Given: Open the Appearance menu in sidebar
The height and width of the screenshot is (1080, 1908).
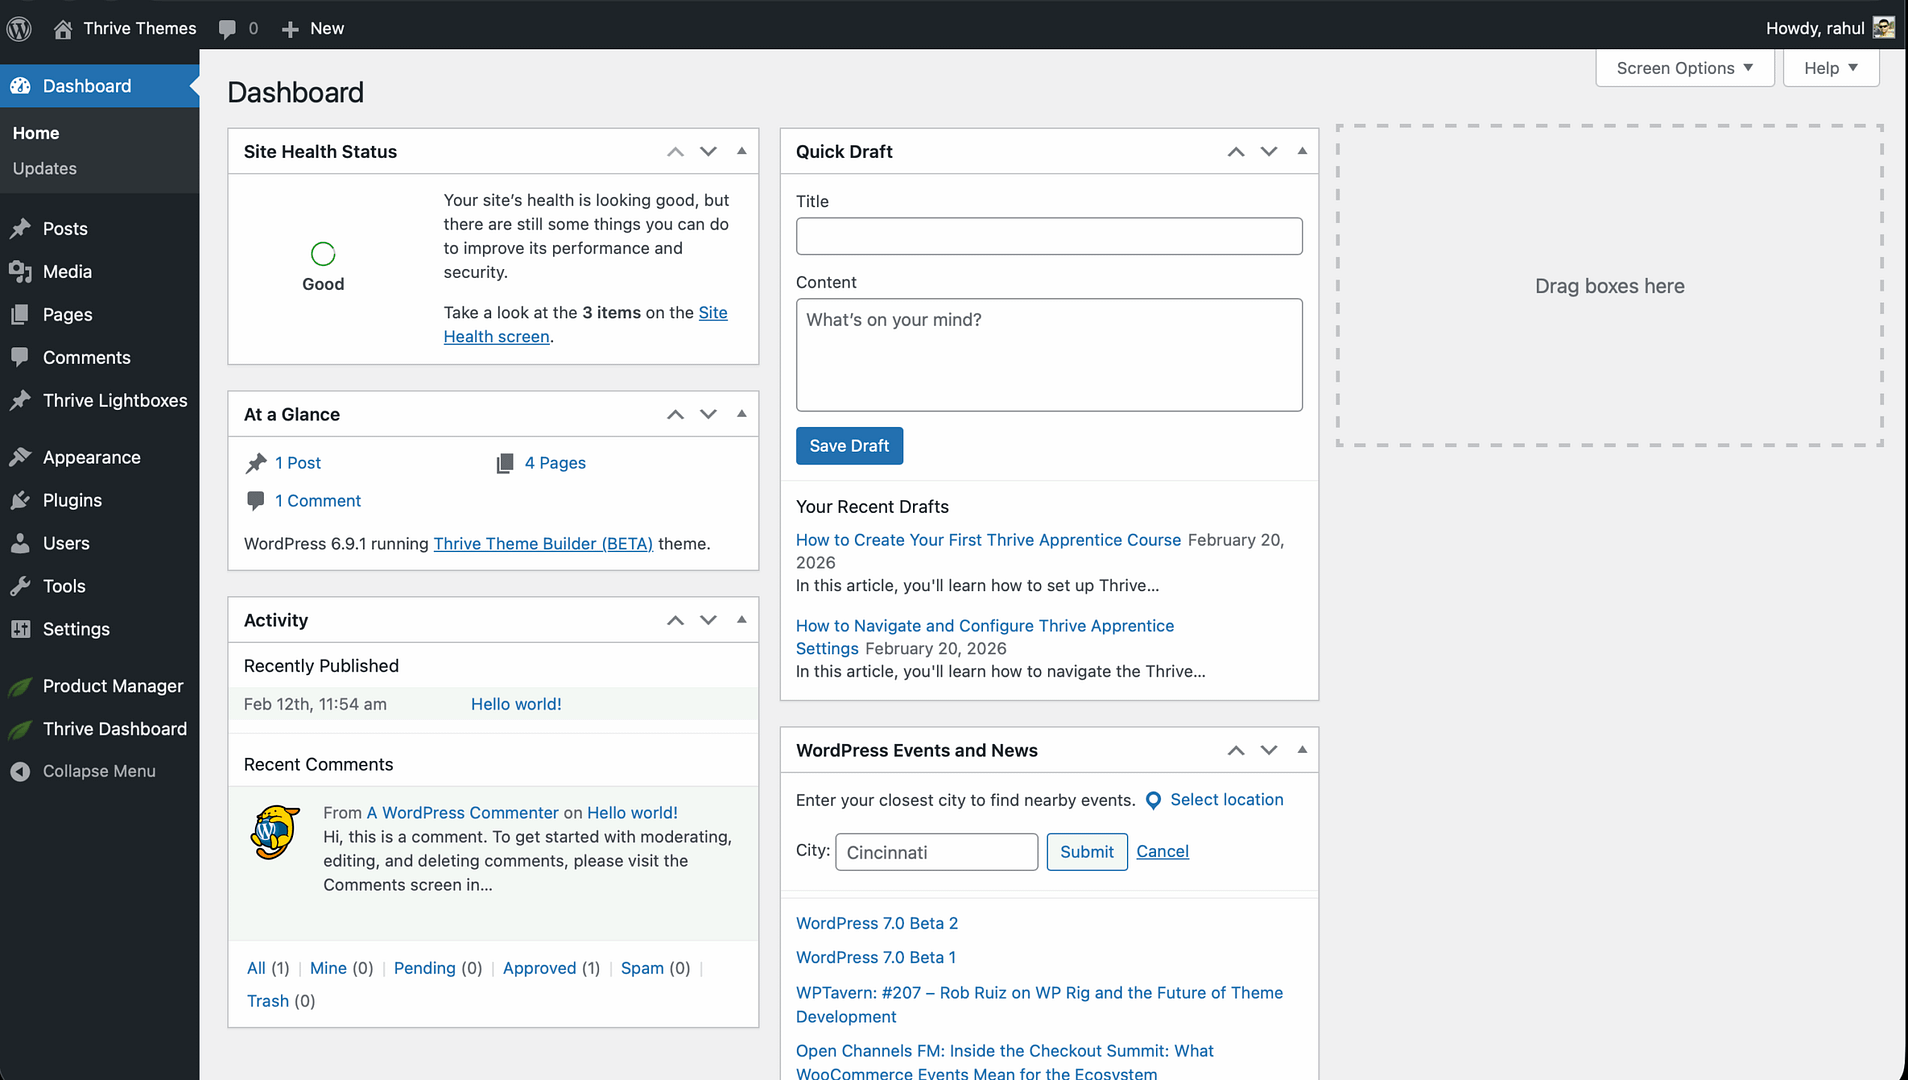Looking at the screenshot, I should pyautogui.click(x=91, y=458).
